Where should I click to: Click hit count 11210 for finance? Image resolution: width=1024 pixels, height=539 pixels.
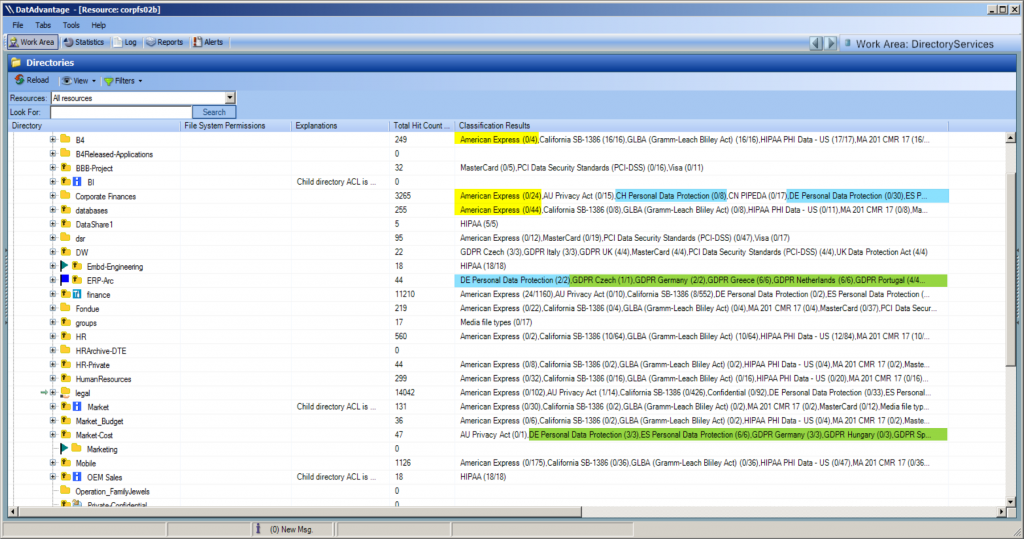(x=405, y=295)
